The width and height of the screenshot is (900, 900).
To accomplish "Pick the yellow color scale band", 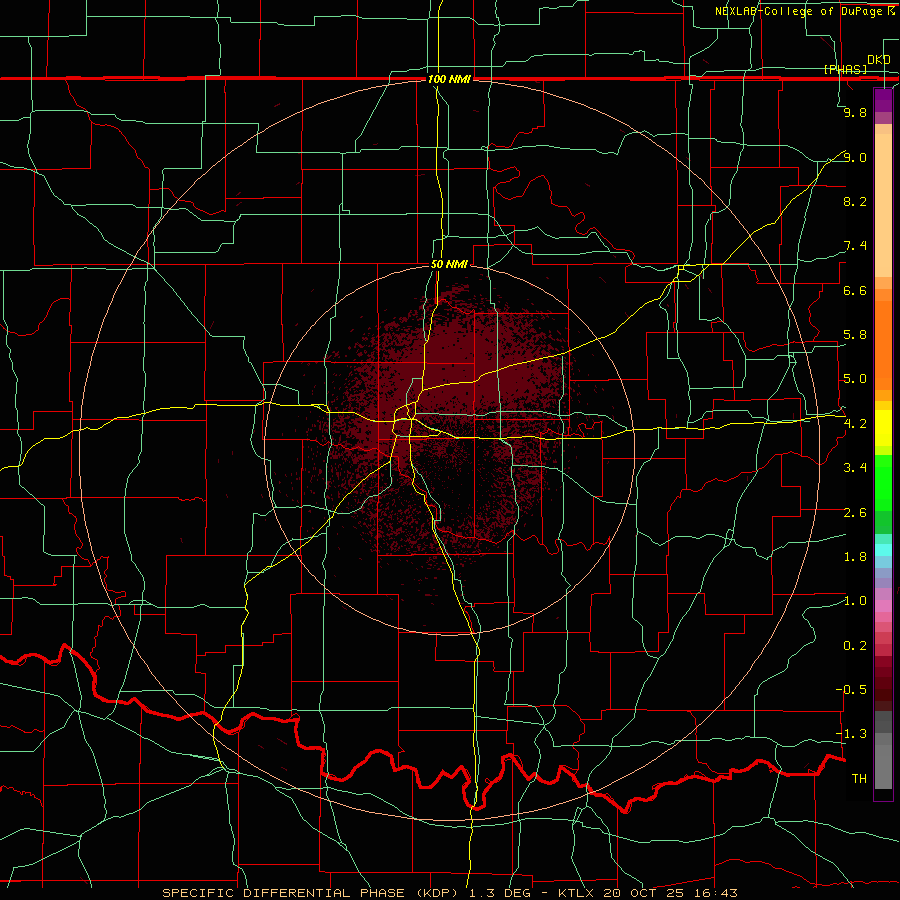I will pos(883,429).
